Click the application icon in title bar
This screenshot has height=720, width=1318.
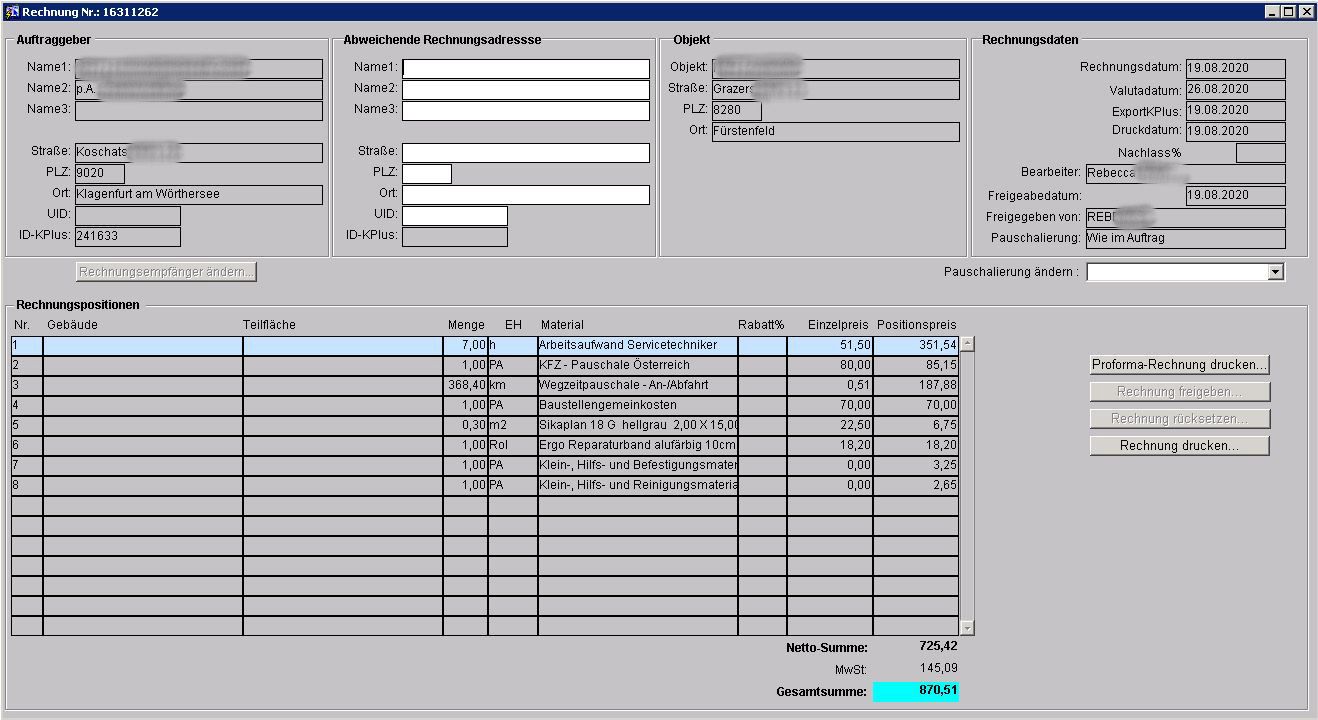pyautogui.click(x=12, y=12)
